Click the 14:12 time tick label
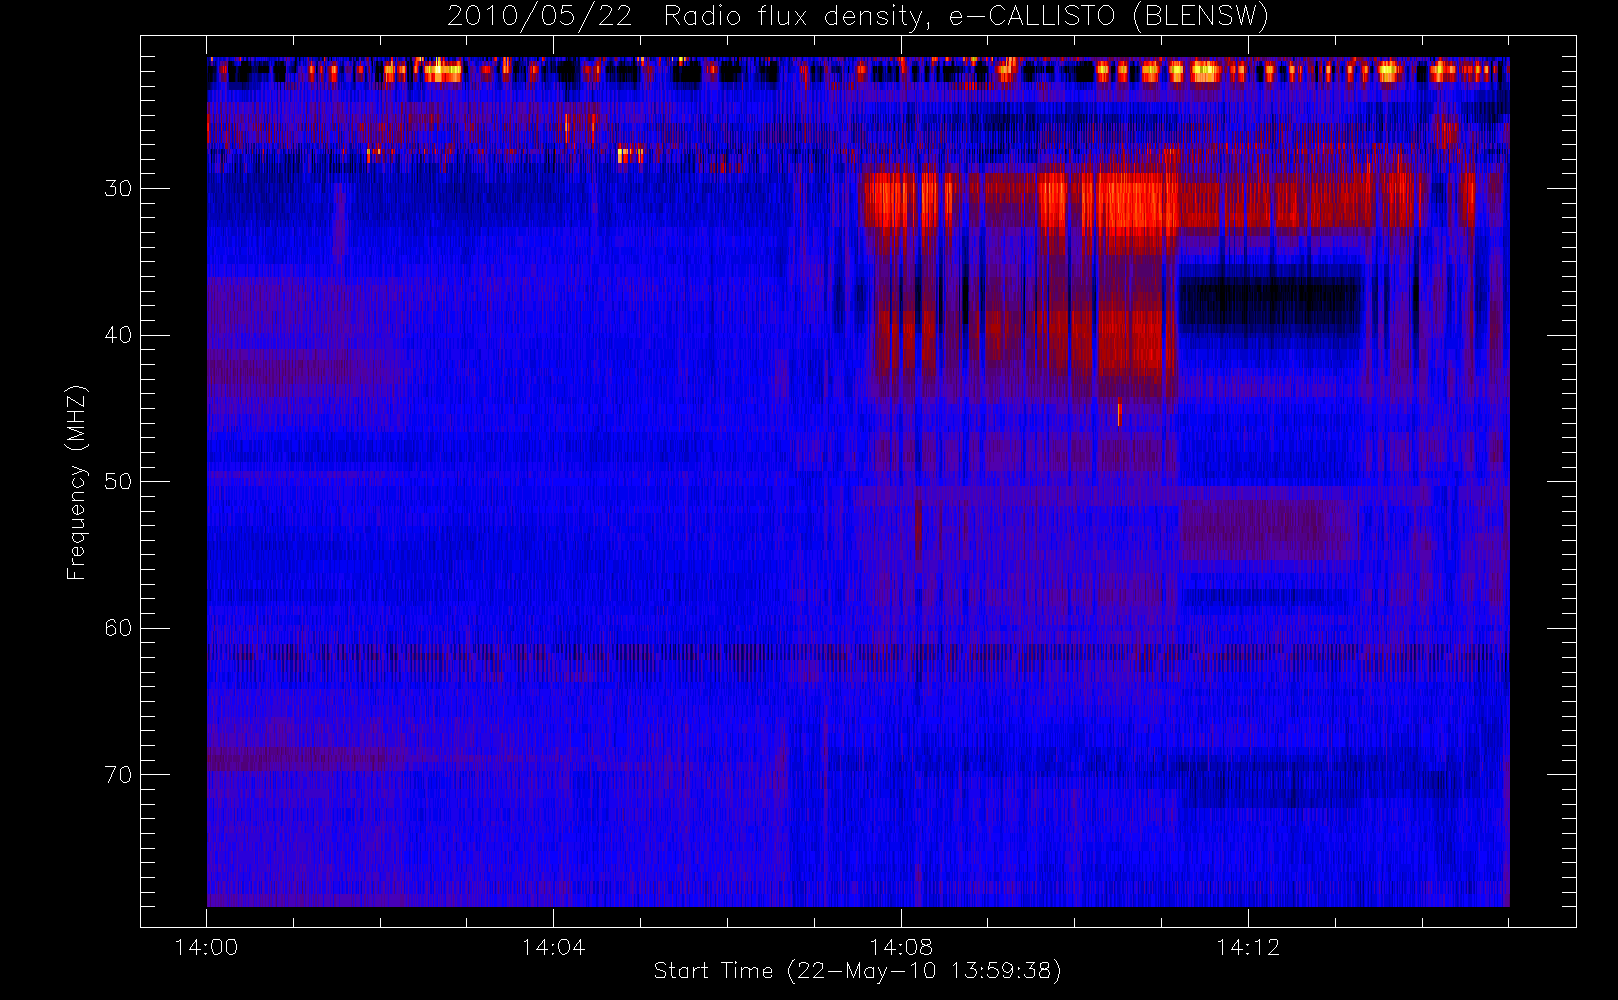 (x=1247, y=947)
